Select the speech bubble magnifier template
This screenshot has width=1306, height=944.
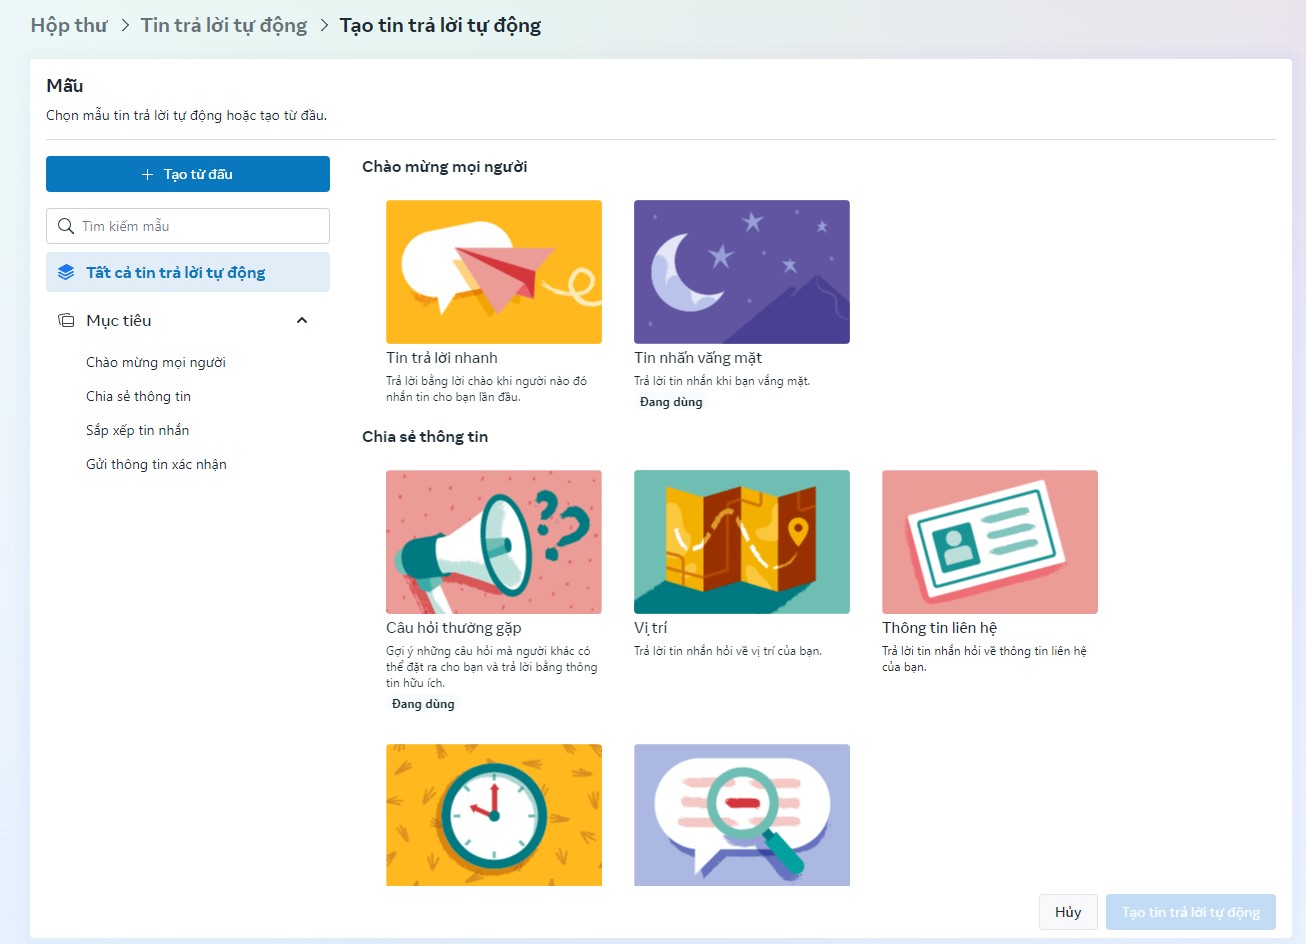741,814
